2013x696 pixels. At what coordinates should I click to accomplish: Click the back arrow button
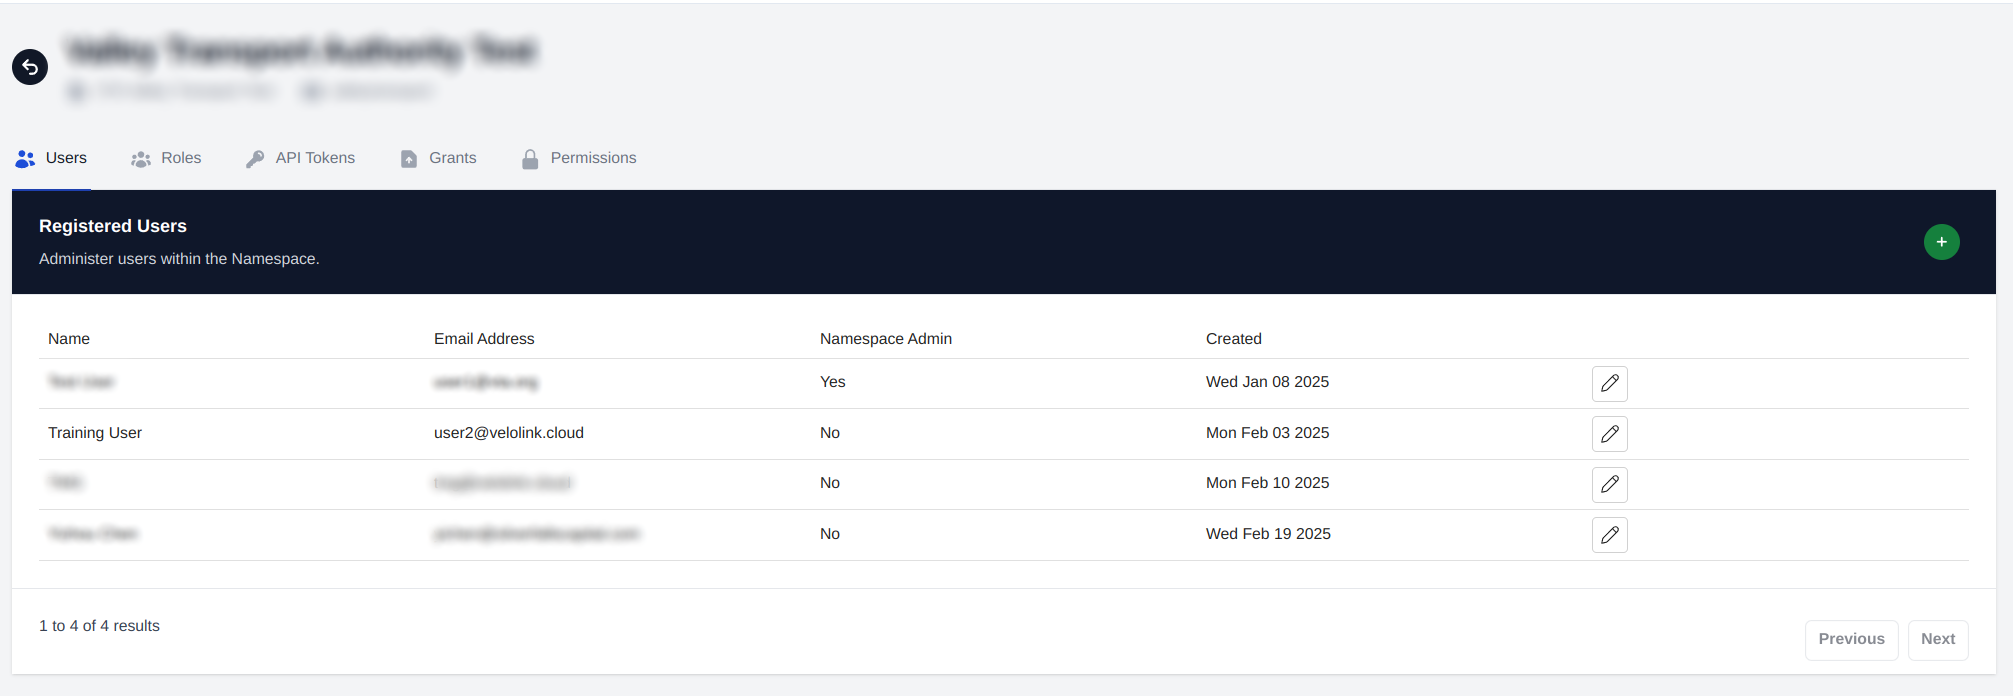tap(30, 67)
